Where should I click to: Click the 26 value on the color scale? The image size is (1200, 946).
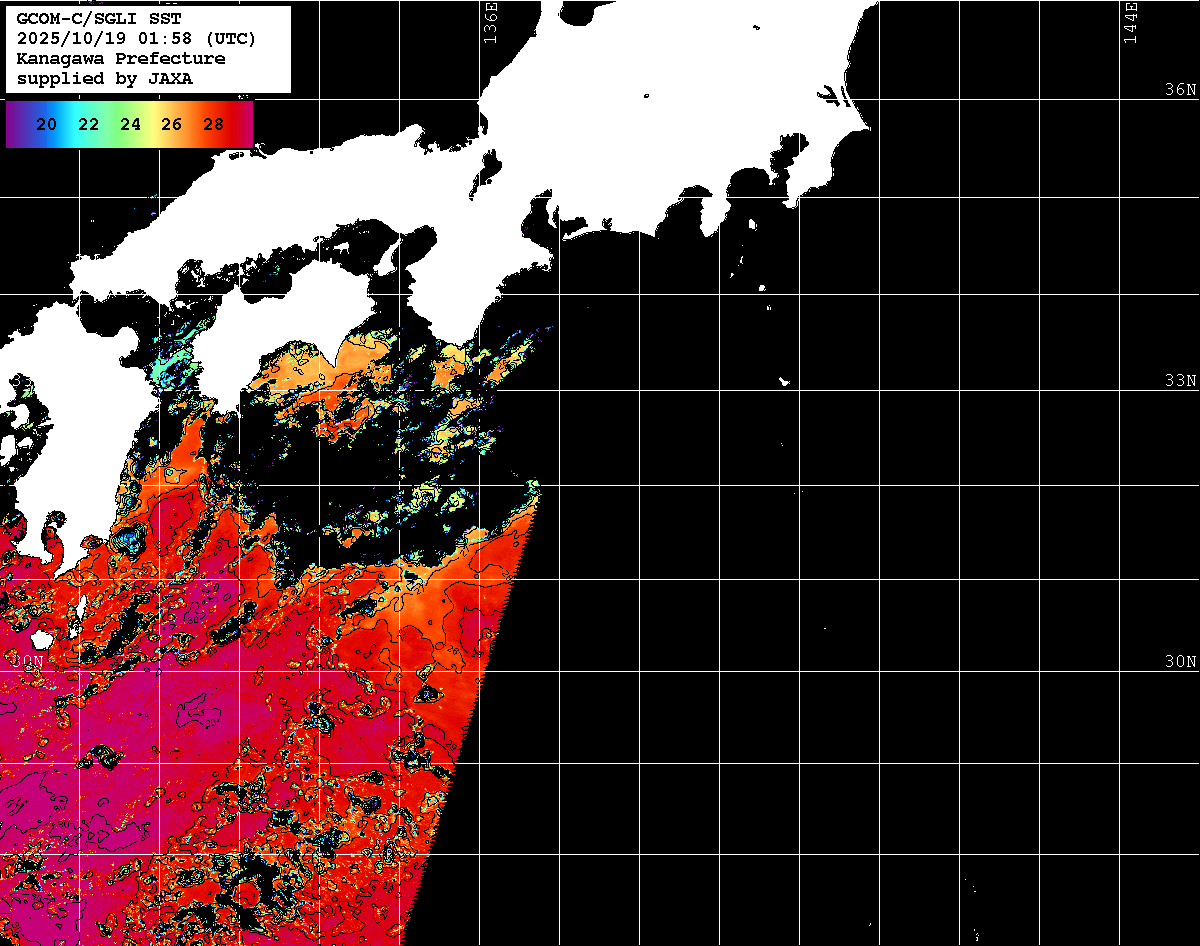click(x=171, y=125)
